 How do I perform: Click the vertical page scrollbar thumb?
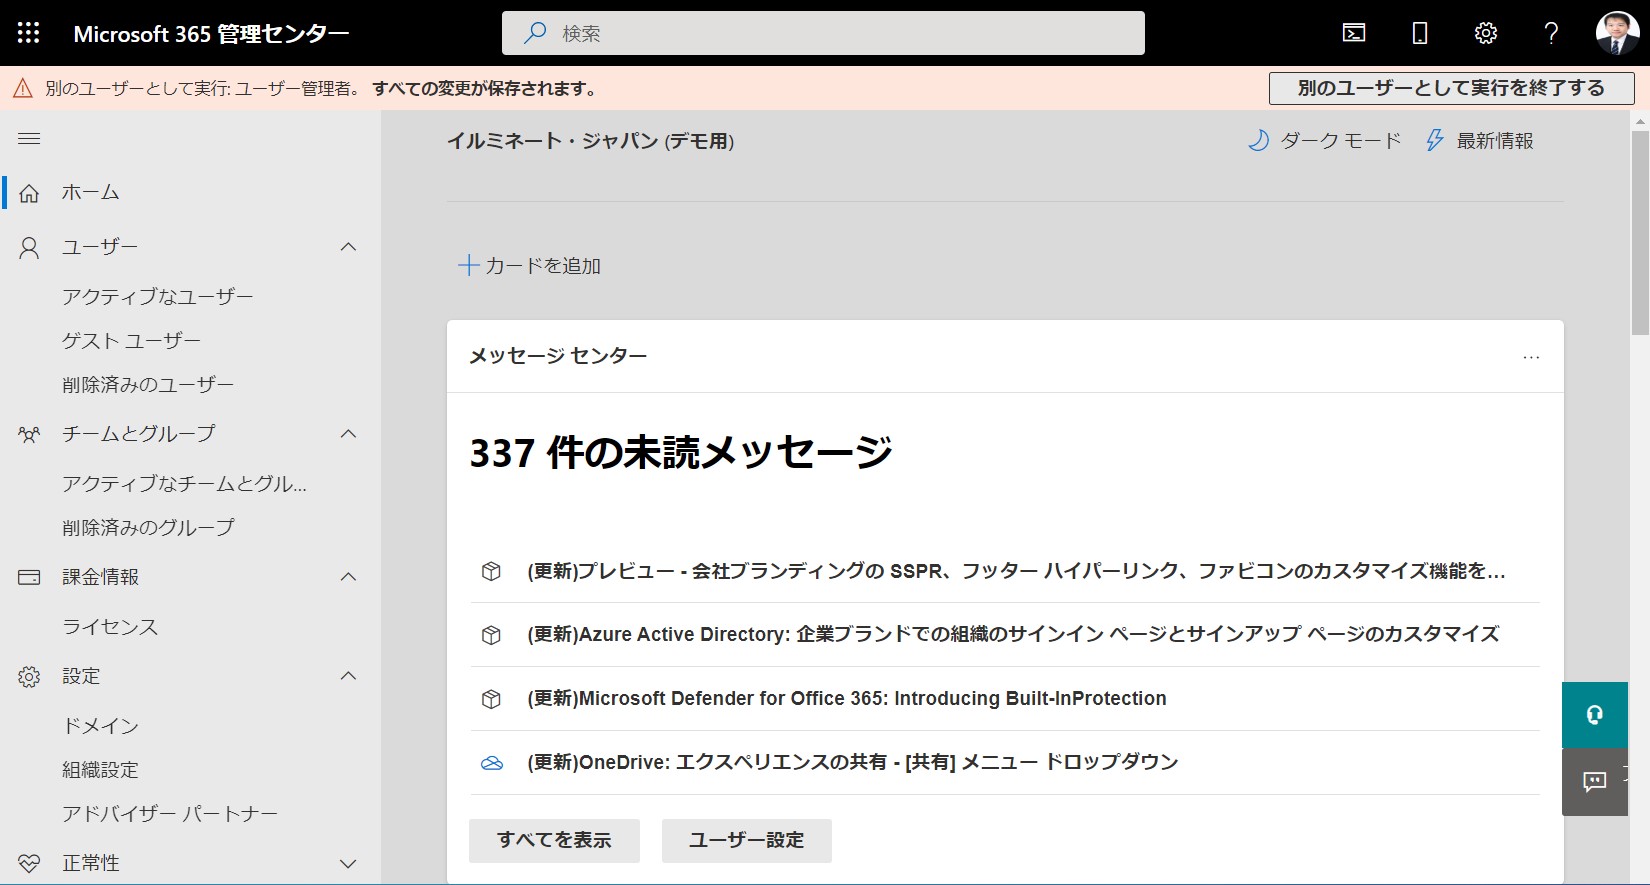1640,232
